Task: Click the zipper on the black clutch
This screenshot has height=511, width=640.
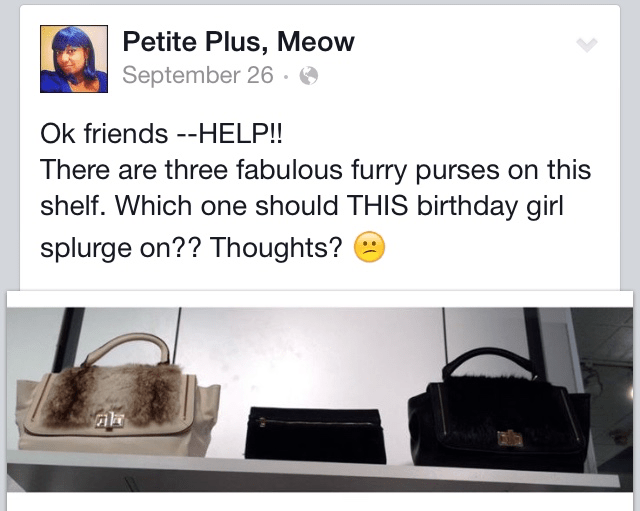Action: tap(314, 422)
